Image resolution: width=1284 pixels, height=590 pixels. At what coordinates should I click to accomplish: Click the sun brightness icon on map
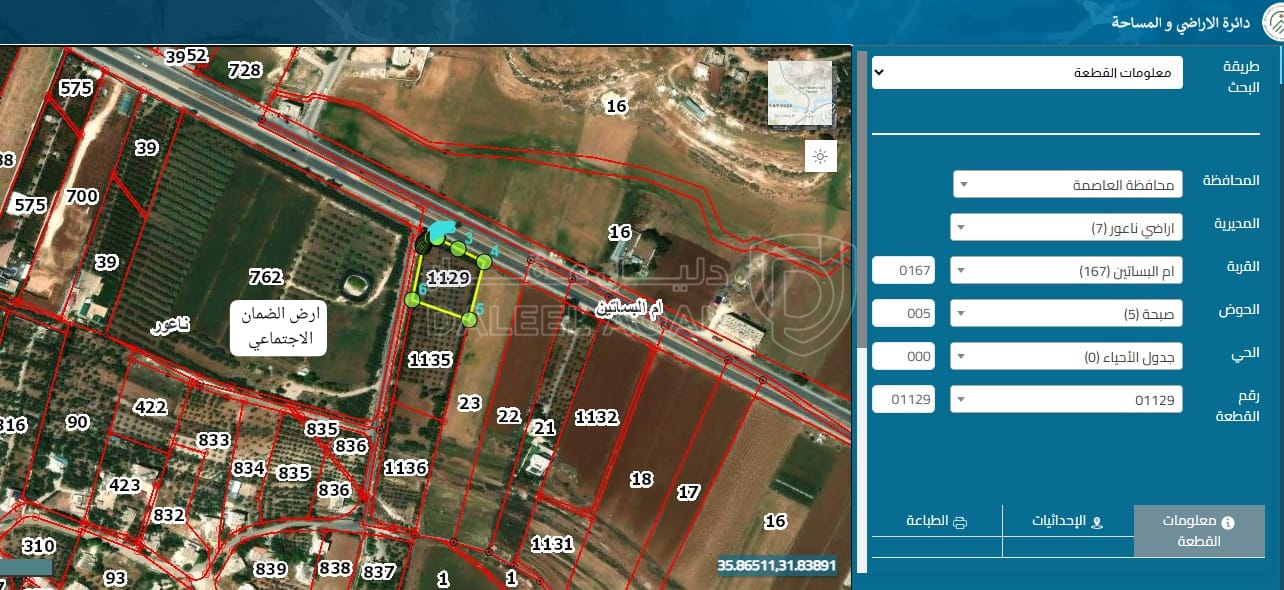820,156
